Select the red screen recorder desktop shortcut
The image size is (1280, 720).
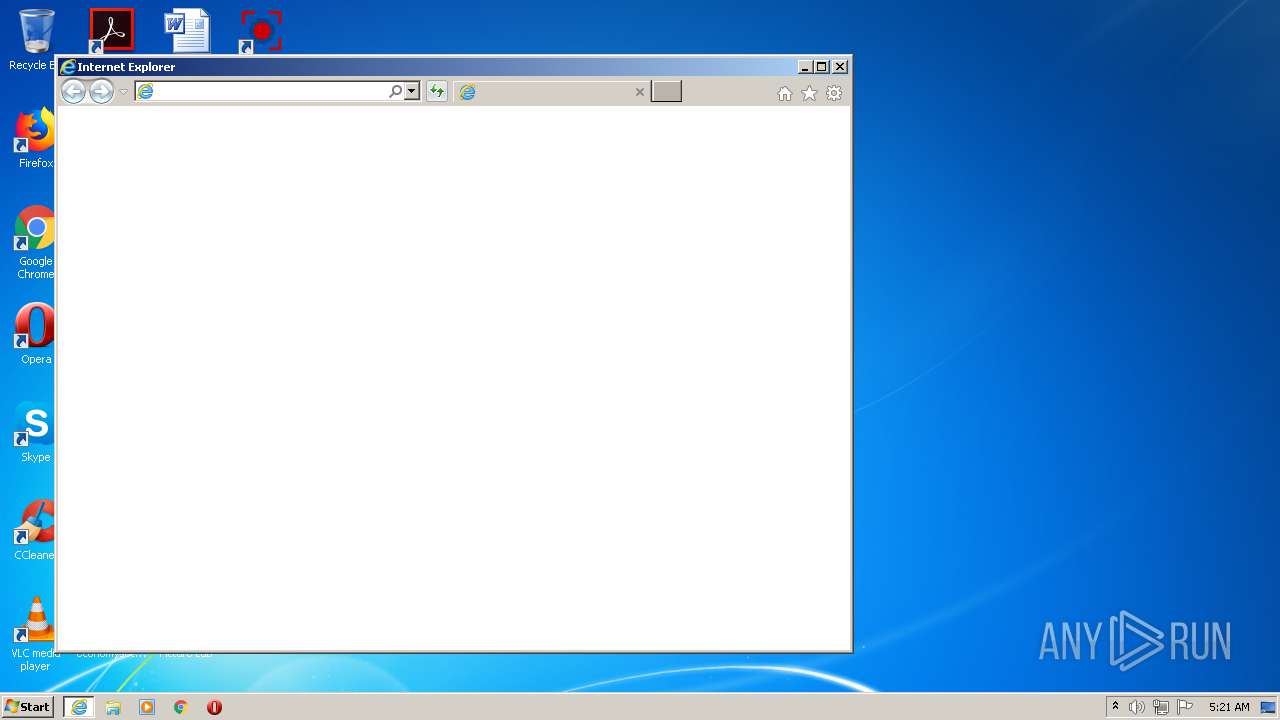pos(261,31)
